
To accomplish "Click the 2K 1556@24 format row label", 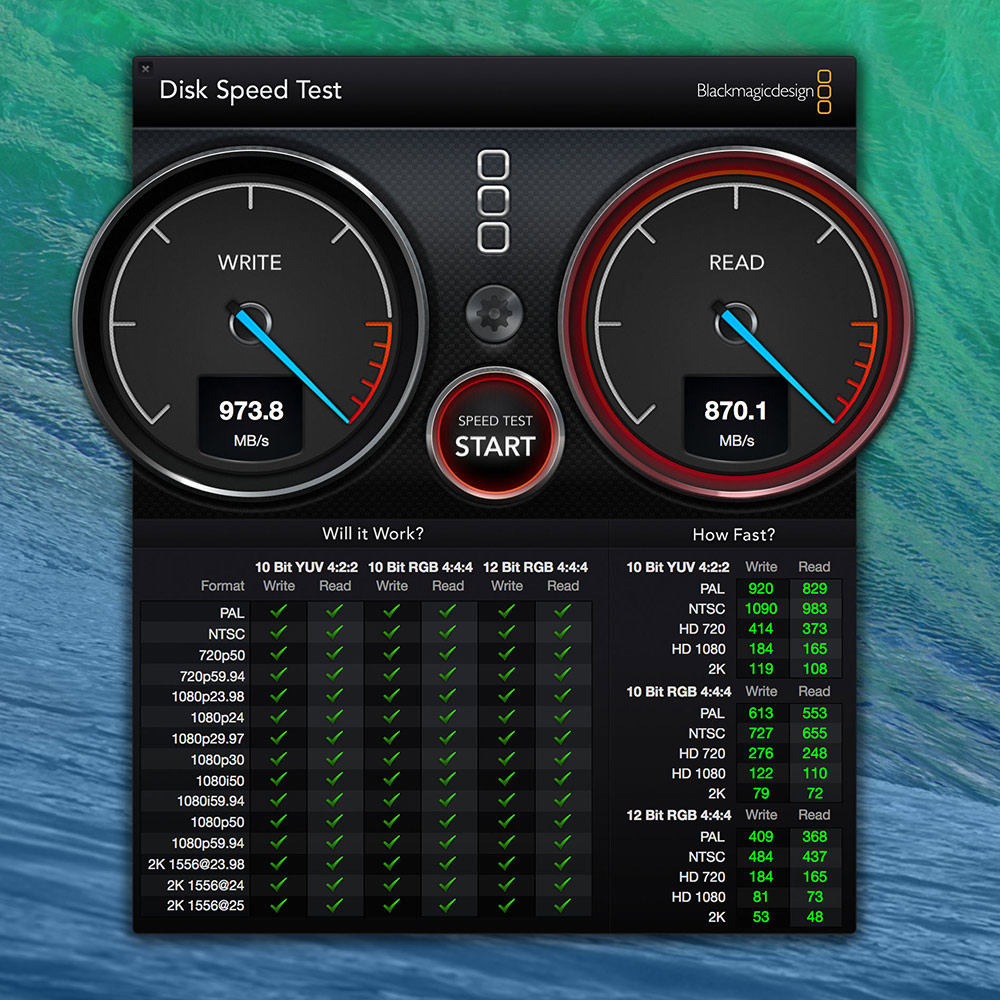I will pos(205,885).
